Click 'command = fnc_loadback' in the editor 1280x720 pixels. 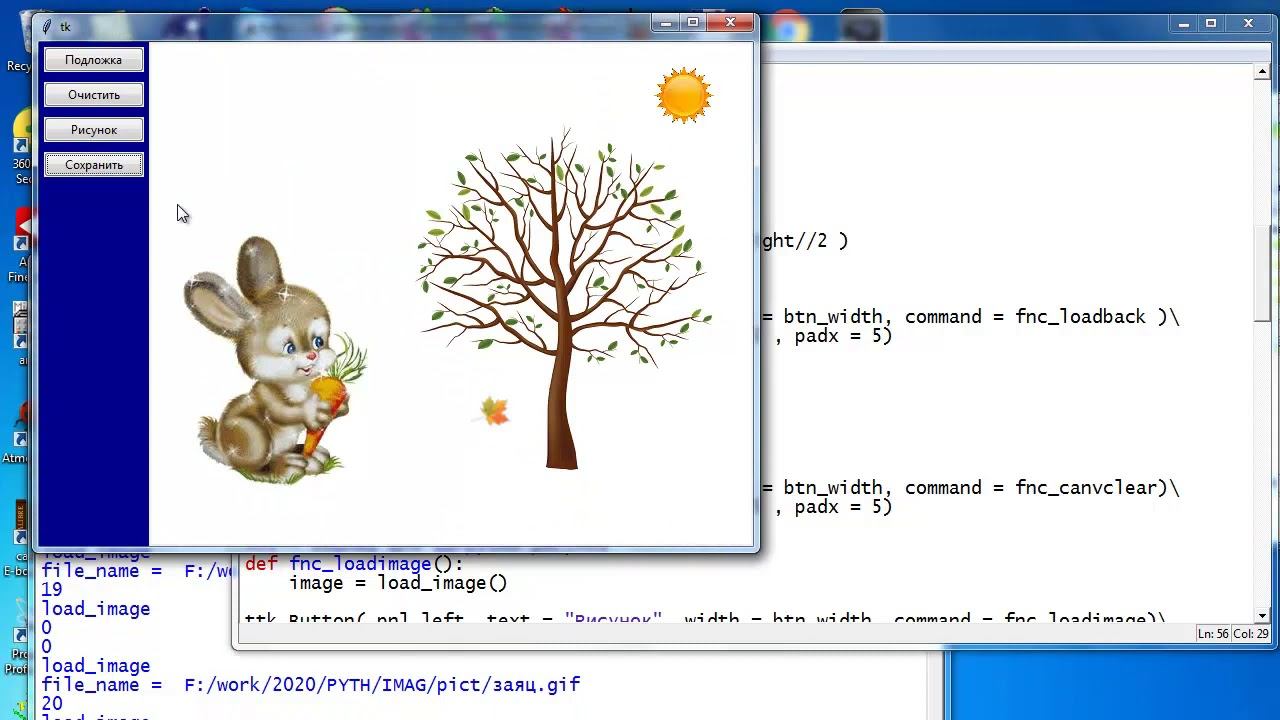pyautogui.click(x=1025, y=317)
